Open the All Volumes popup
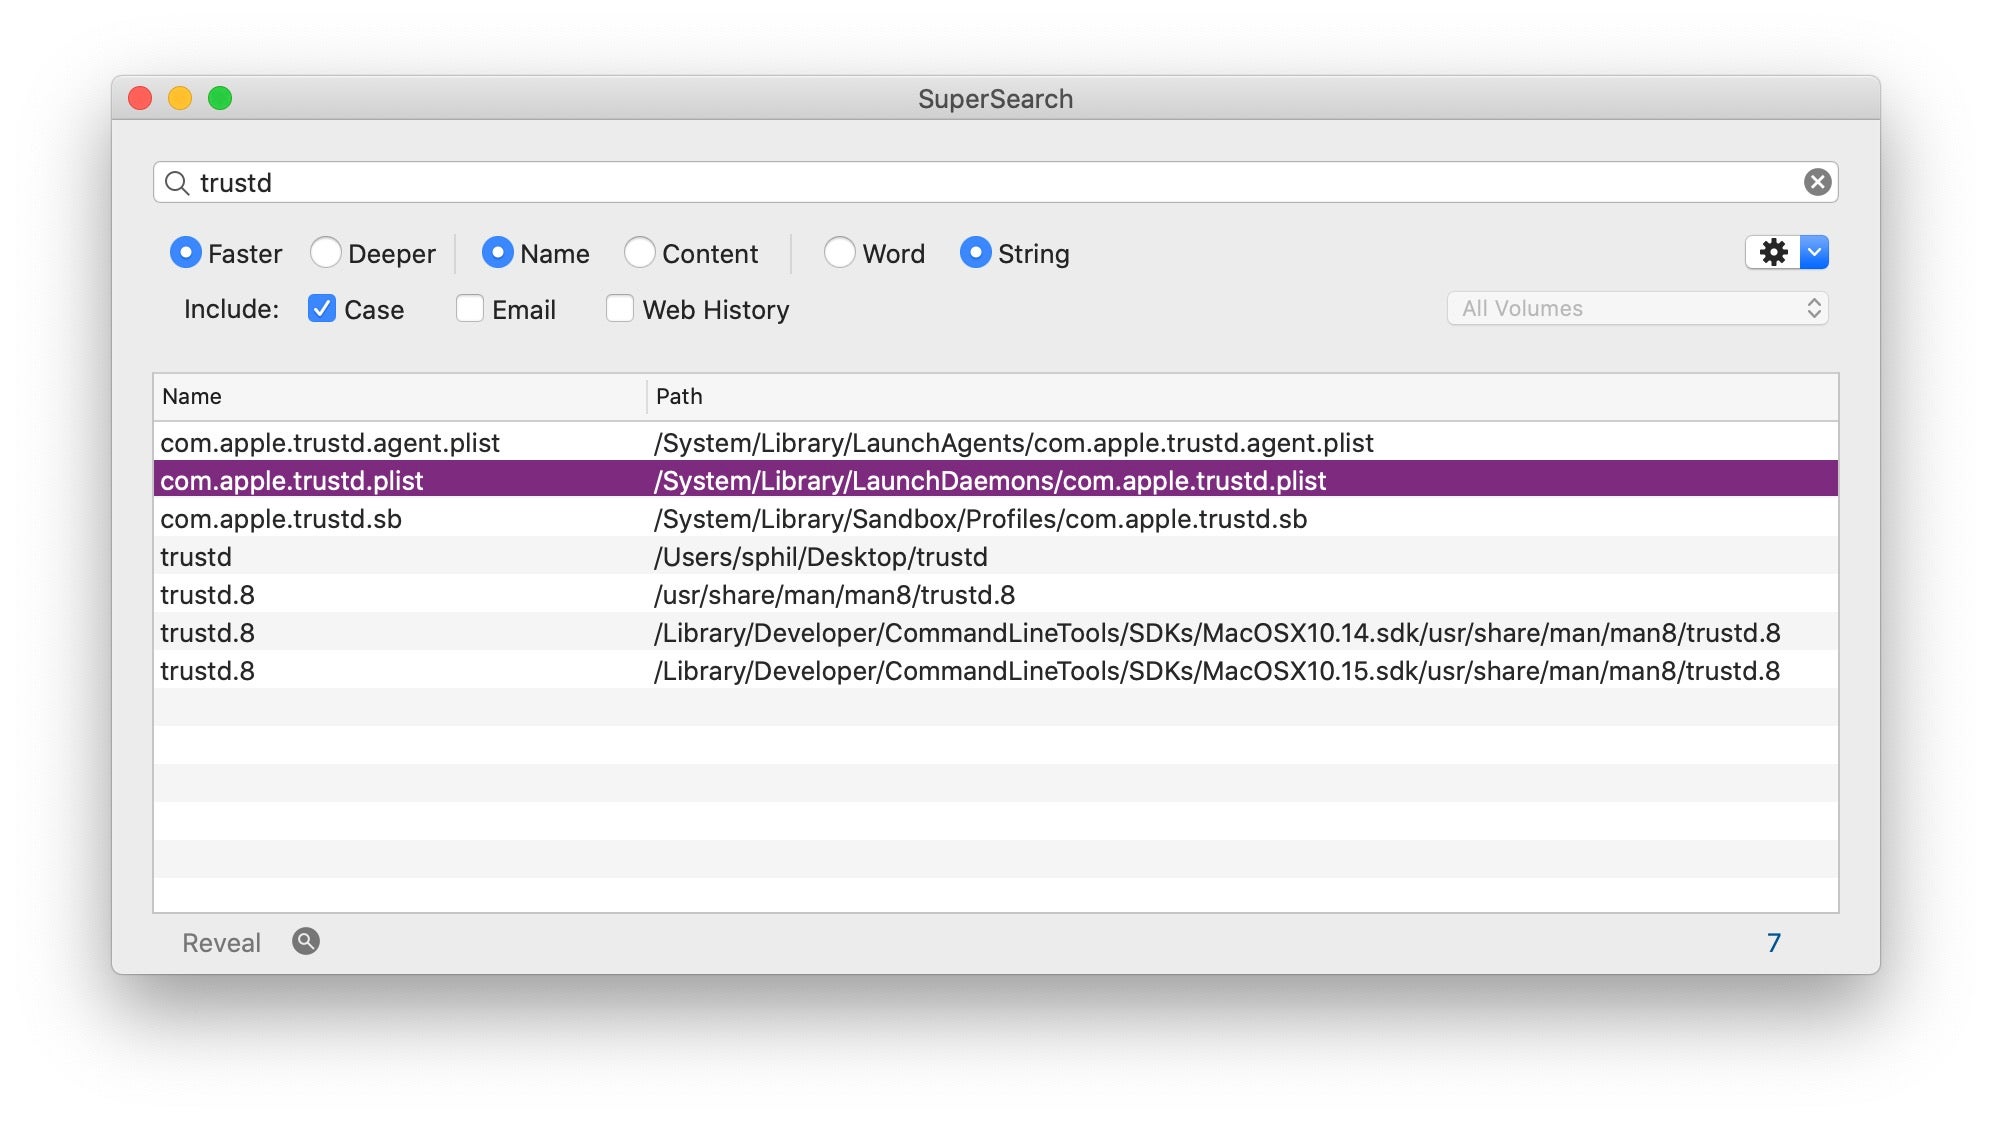The width and height of the screenshot is (1992, 1122). [1637, 309]
